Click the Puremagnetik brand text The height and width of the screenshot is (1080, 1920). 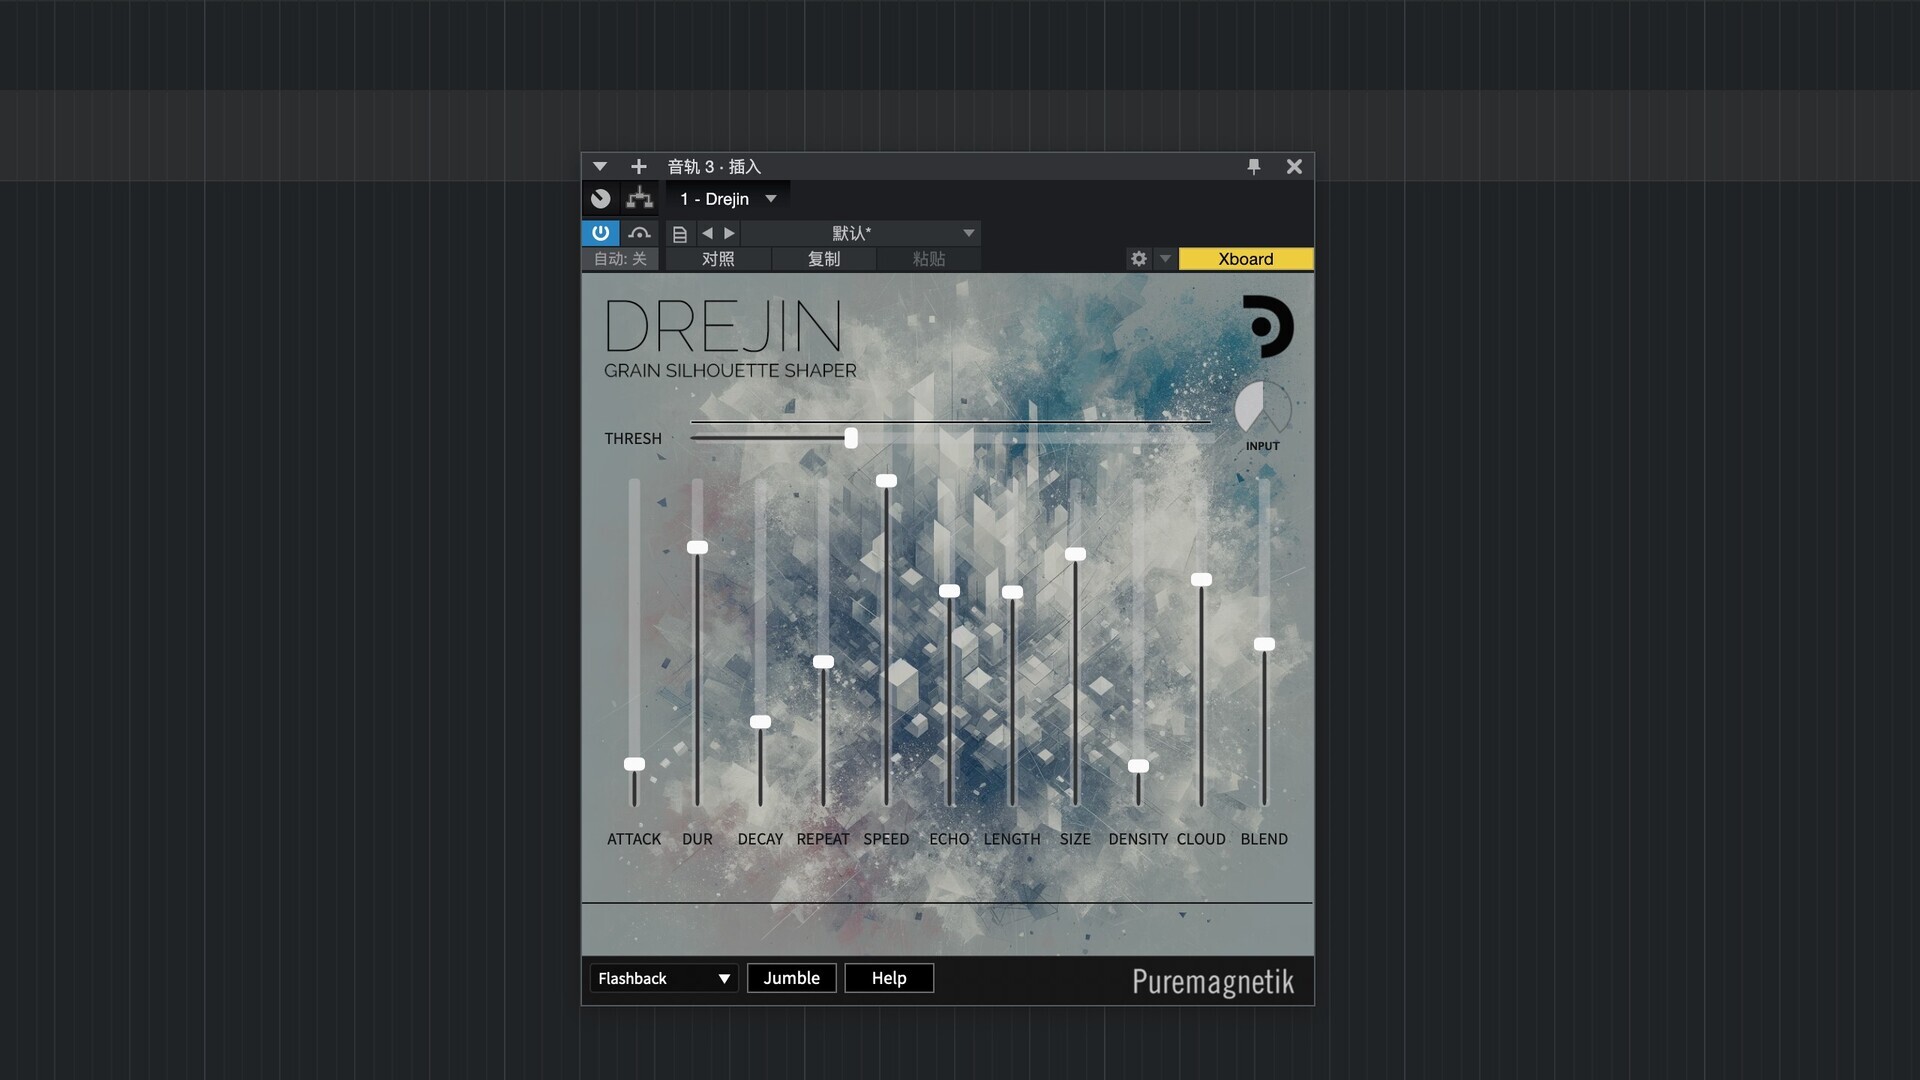1213,982
